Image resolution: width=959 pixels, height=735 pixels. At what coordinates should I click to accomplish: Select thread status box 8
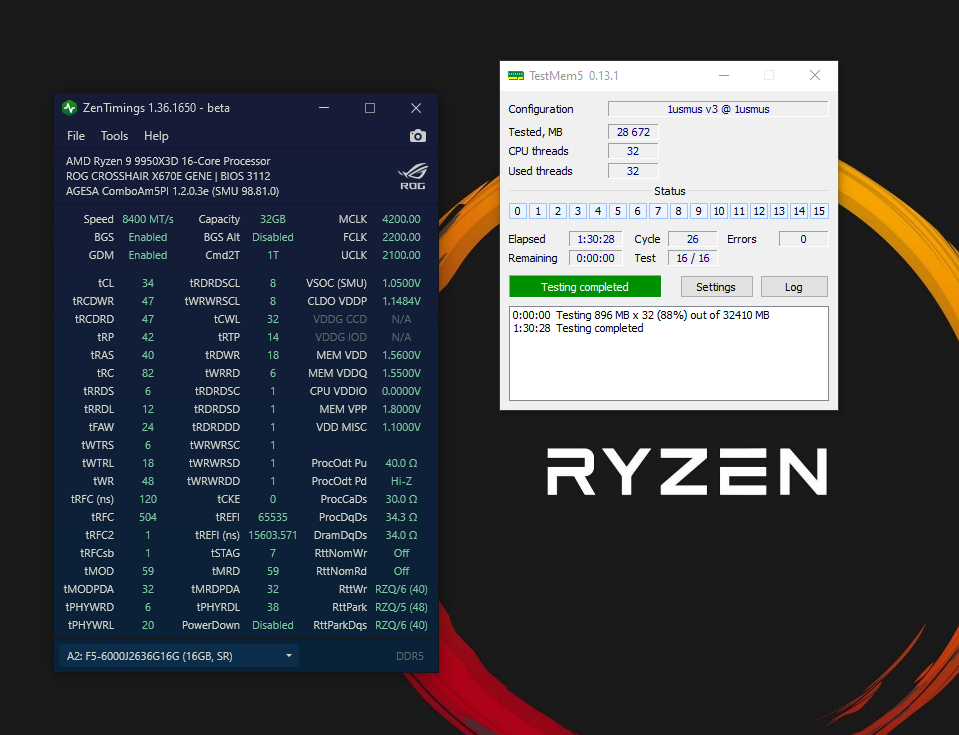tap(678, 211)
